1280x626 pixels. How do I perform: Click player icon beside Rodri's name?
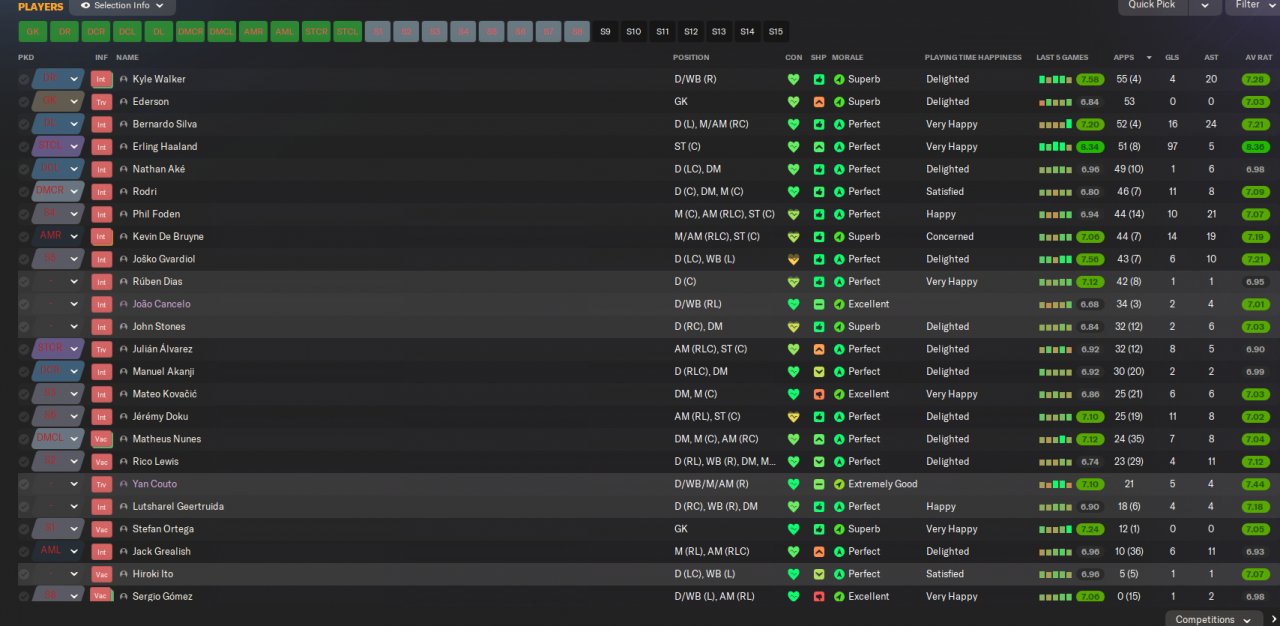coord(123,192)
